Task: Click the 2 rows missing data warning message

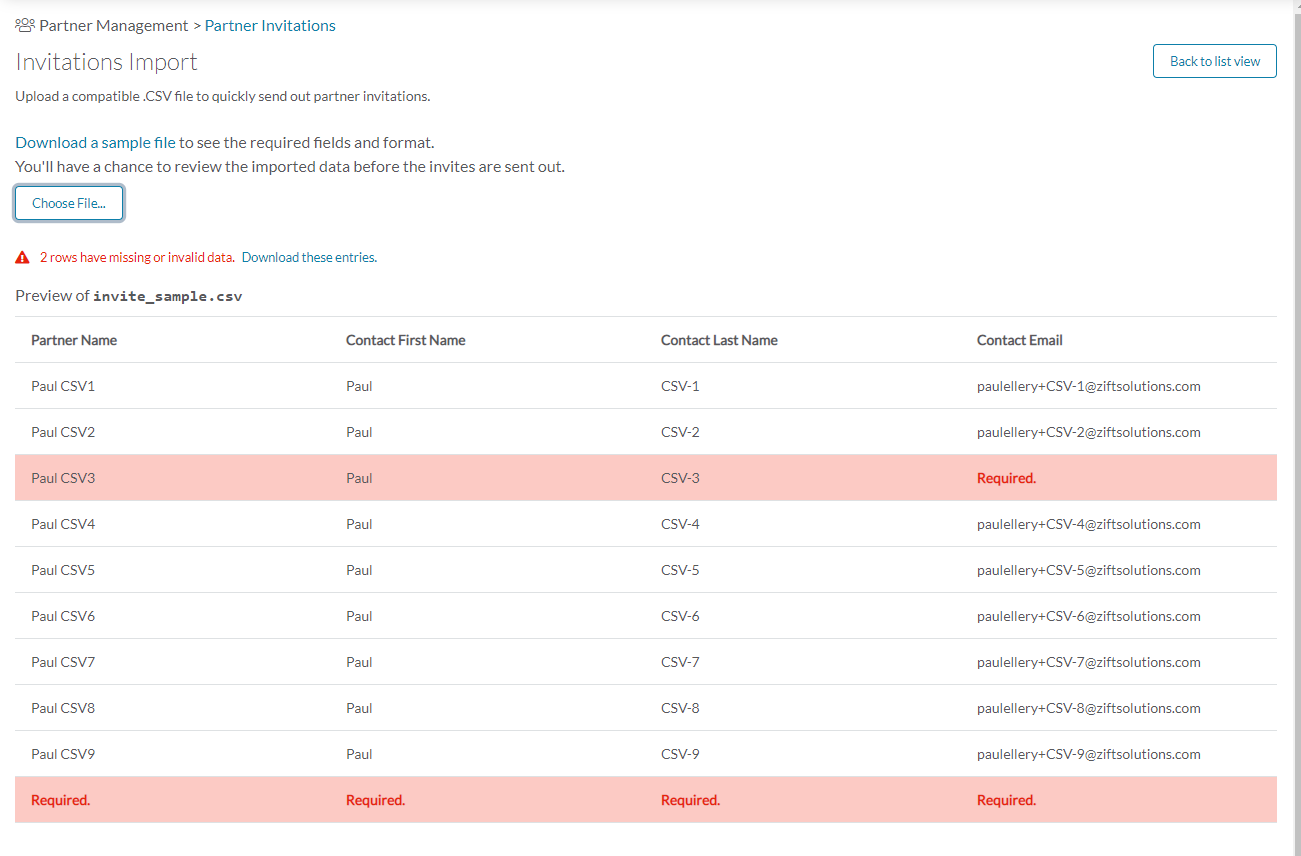Action: 136,256
